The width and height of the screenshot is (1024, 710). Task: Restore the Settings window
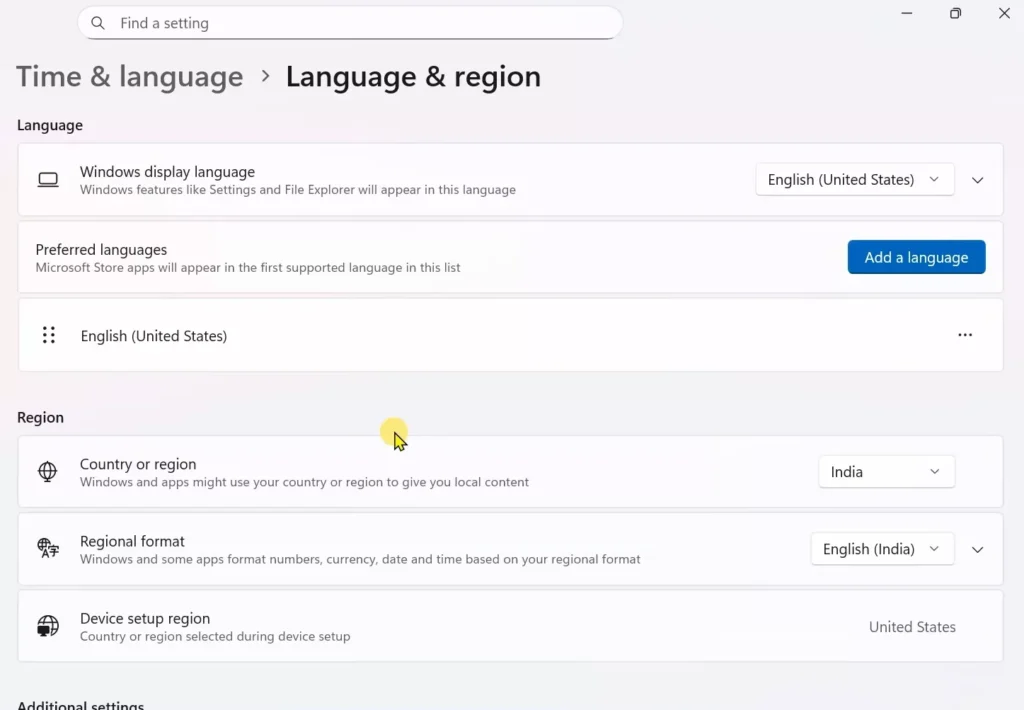point(955,13)
